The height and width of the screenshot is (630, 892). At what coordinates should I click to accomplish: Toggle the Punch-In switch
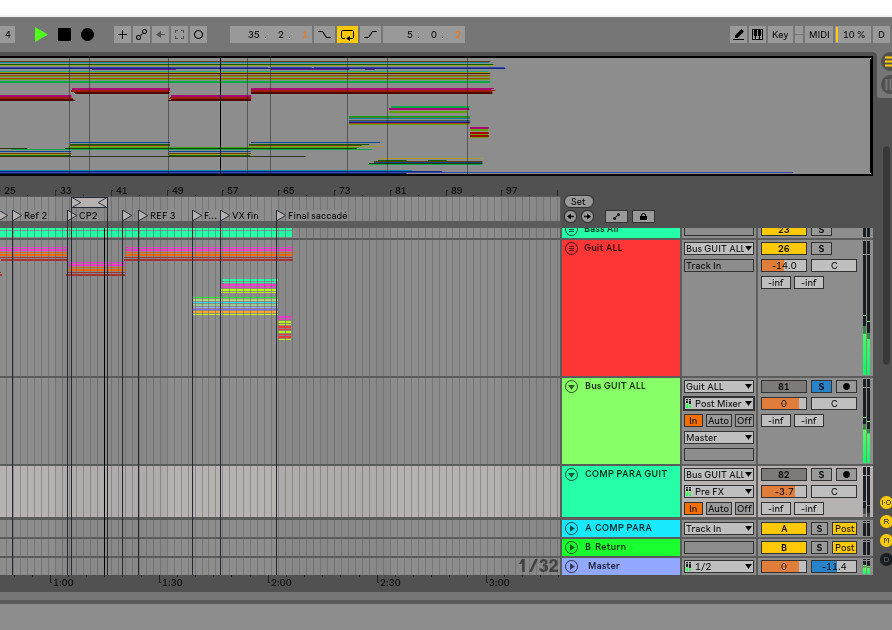(324, 35)
